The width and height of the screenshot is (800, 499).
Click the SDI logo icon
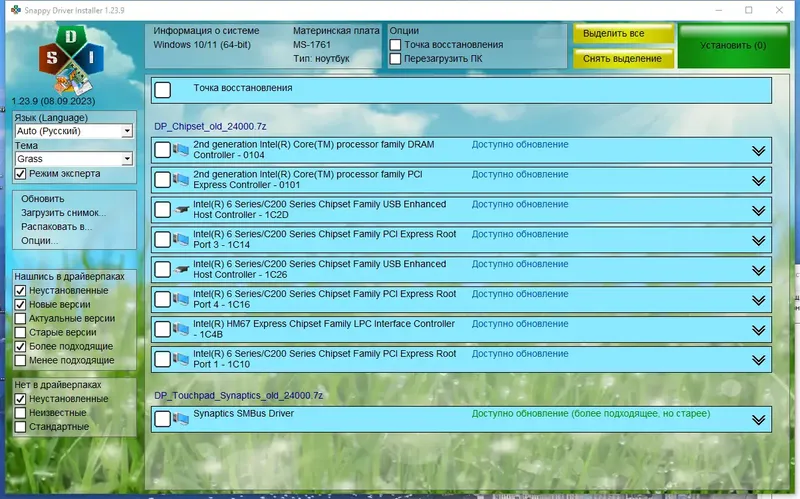71,60
